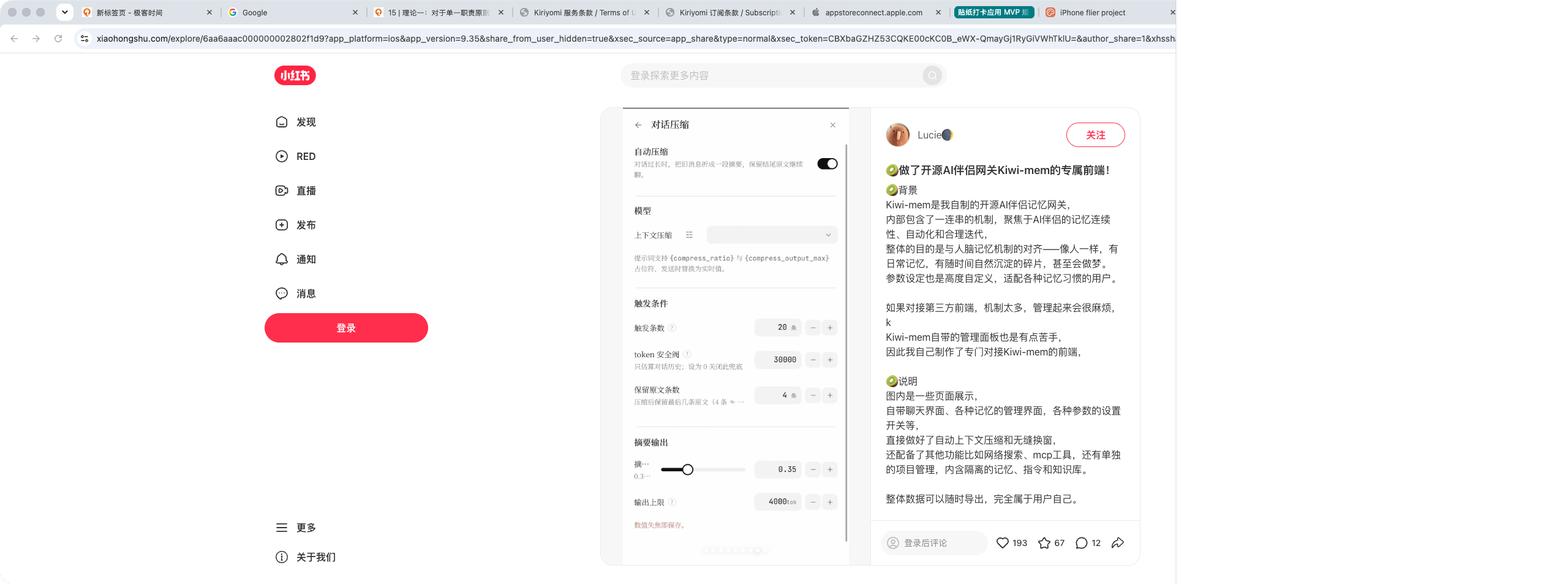Close the 新标签页 - 极客时间 tab
This screenshot has height=584, width=1568.
tap(208, 13)
